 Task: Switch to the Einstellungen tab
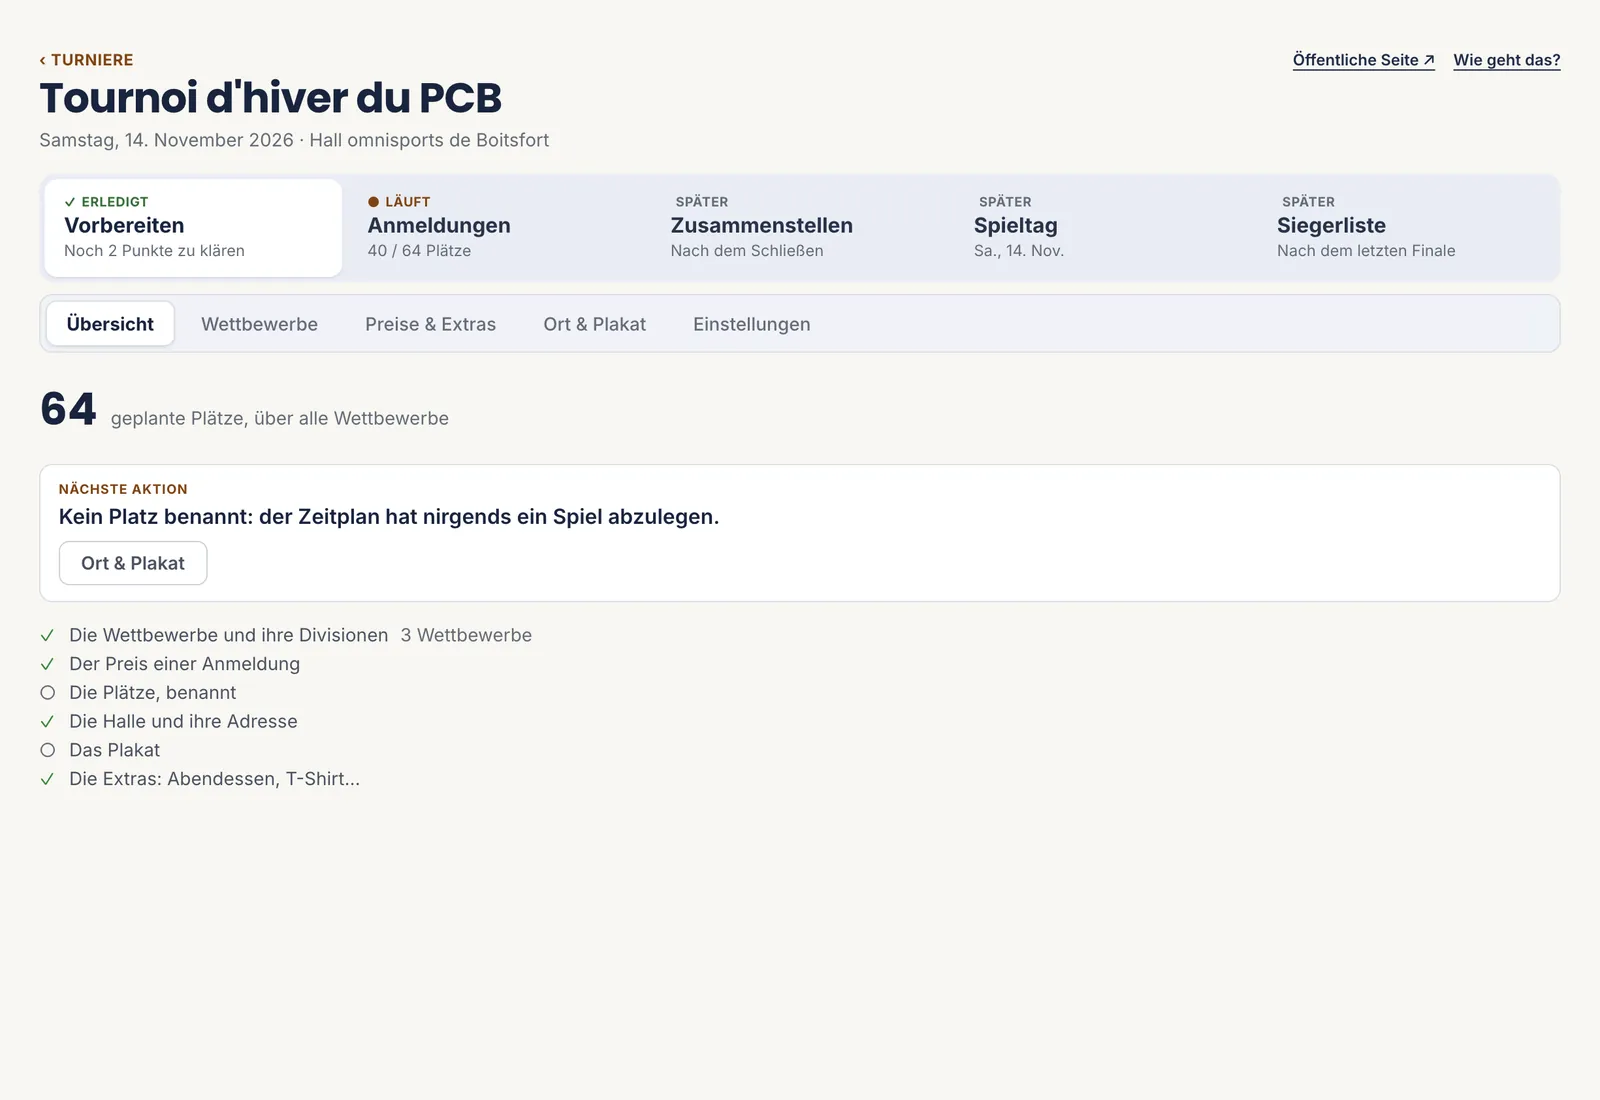pyautogui.click(x=751, y=324)
